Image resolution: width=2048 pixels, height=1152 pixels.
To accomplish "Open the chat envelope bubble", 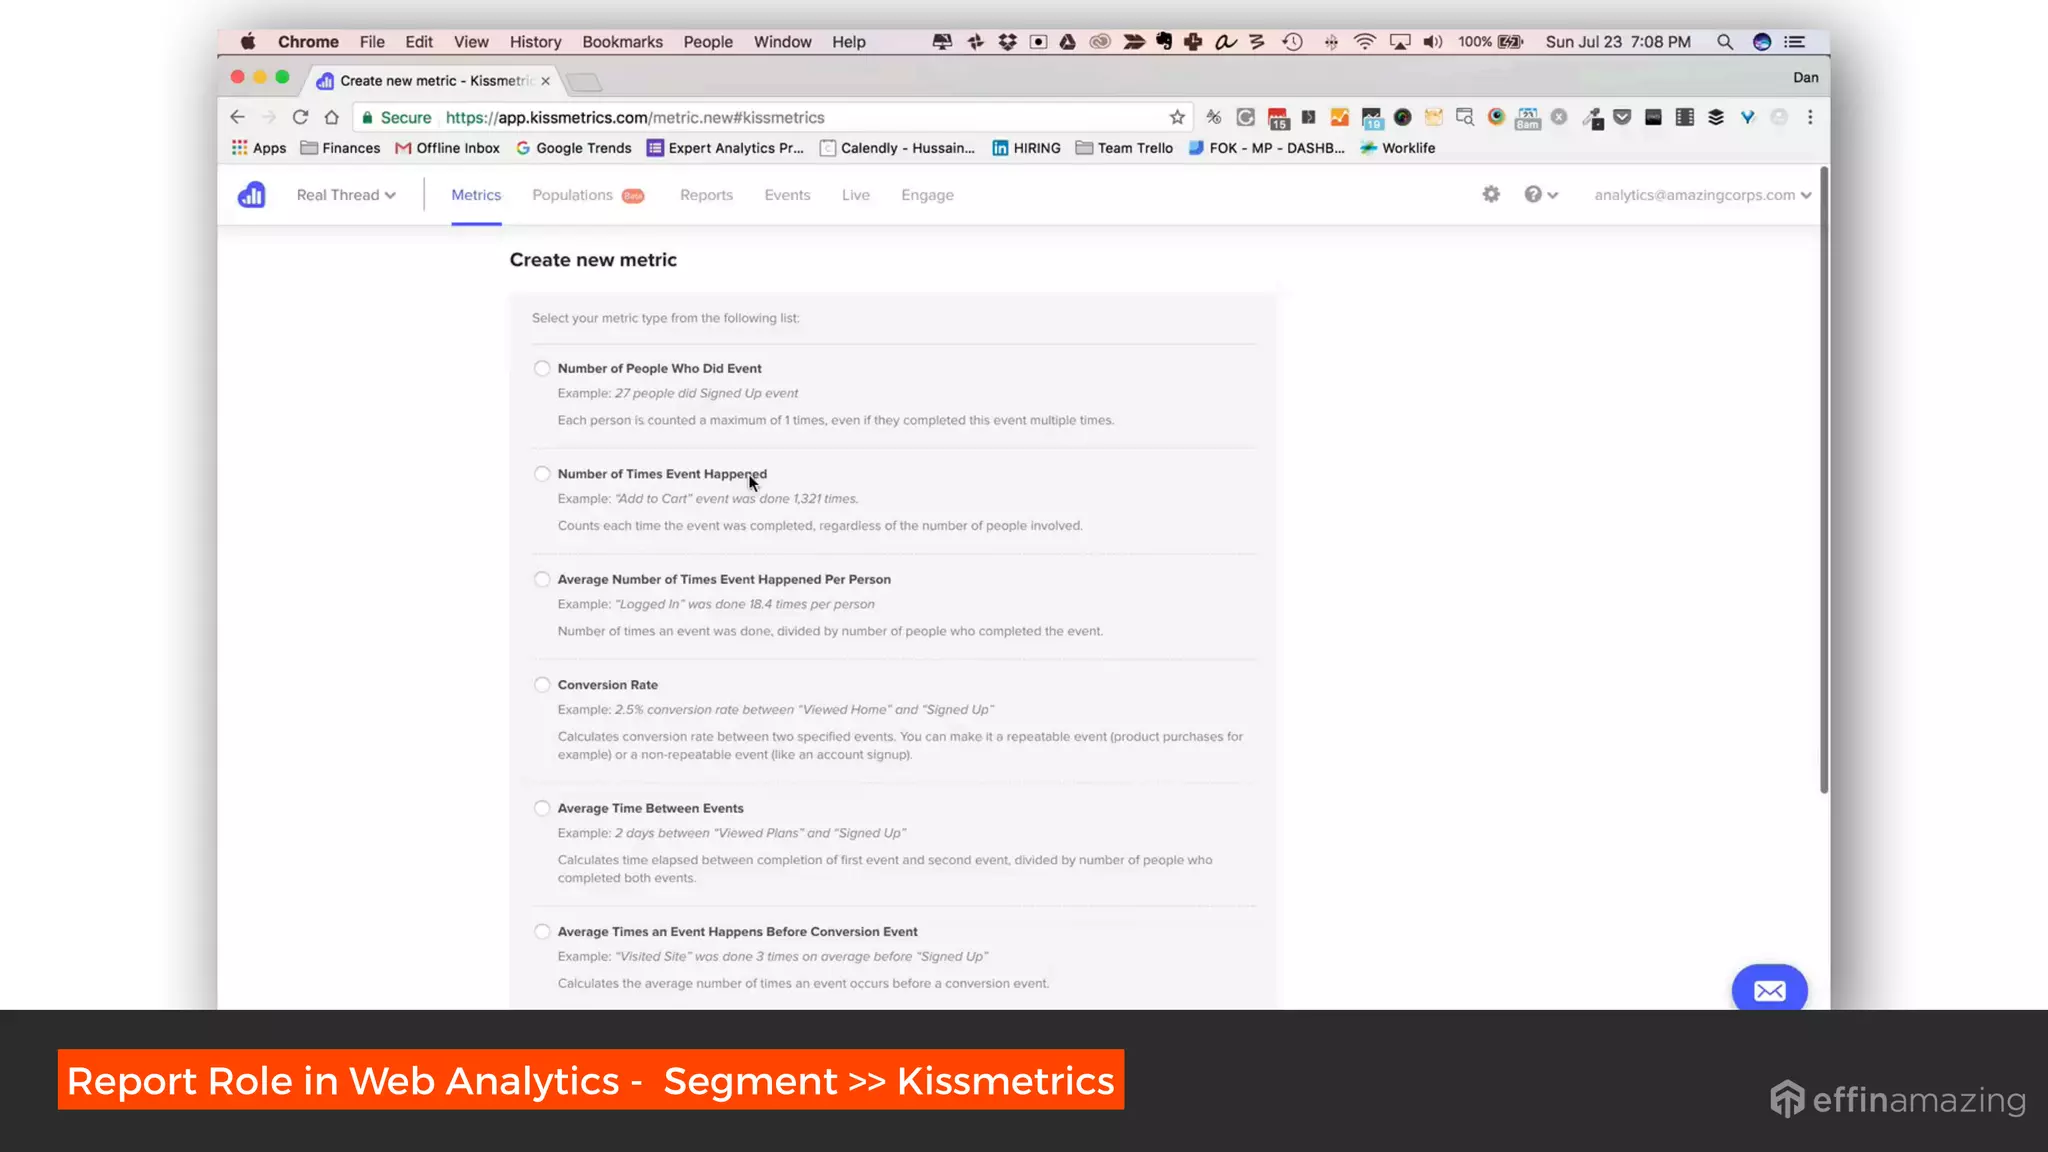I will [1769, 990].
